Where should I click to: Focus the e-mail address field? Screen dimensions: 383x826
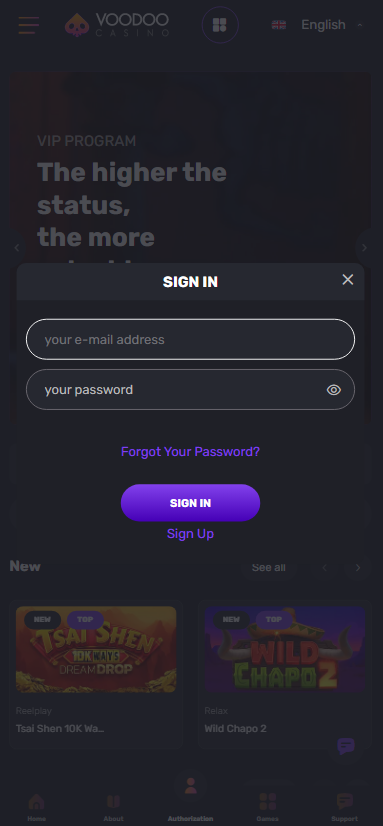(x=190, y=339)
